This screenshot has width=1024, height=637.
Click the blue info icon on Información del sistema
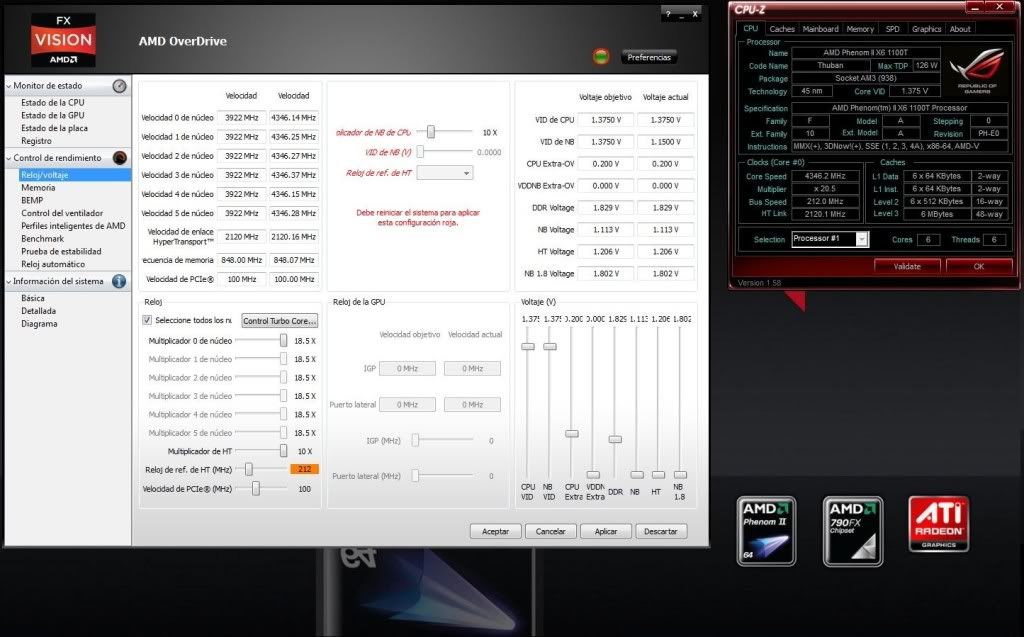119,281
